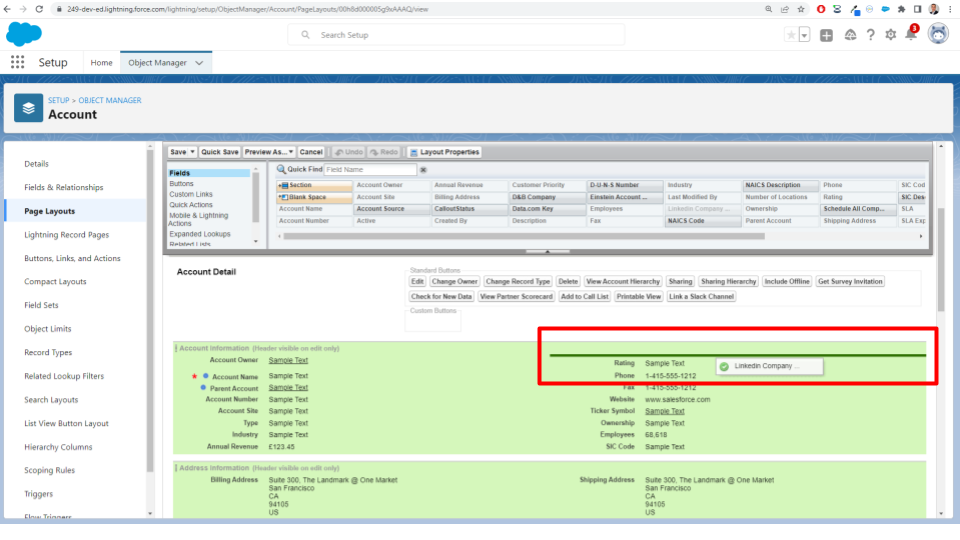Click the Quick Find Field Name input
960x540 pixels.
(x=370, y=170)
